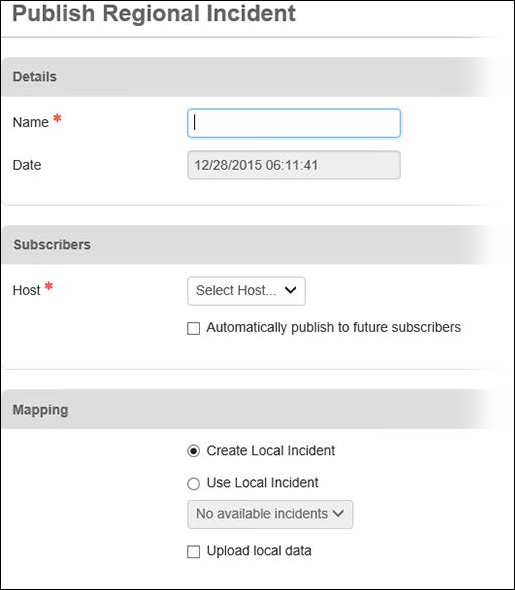
Task: Click the Host field label
Action: click(26, 290)
